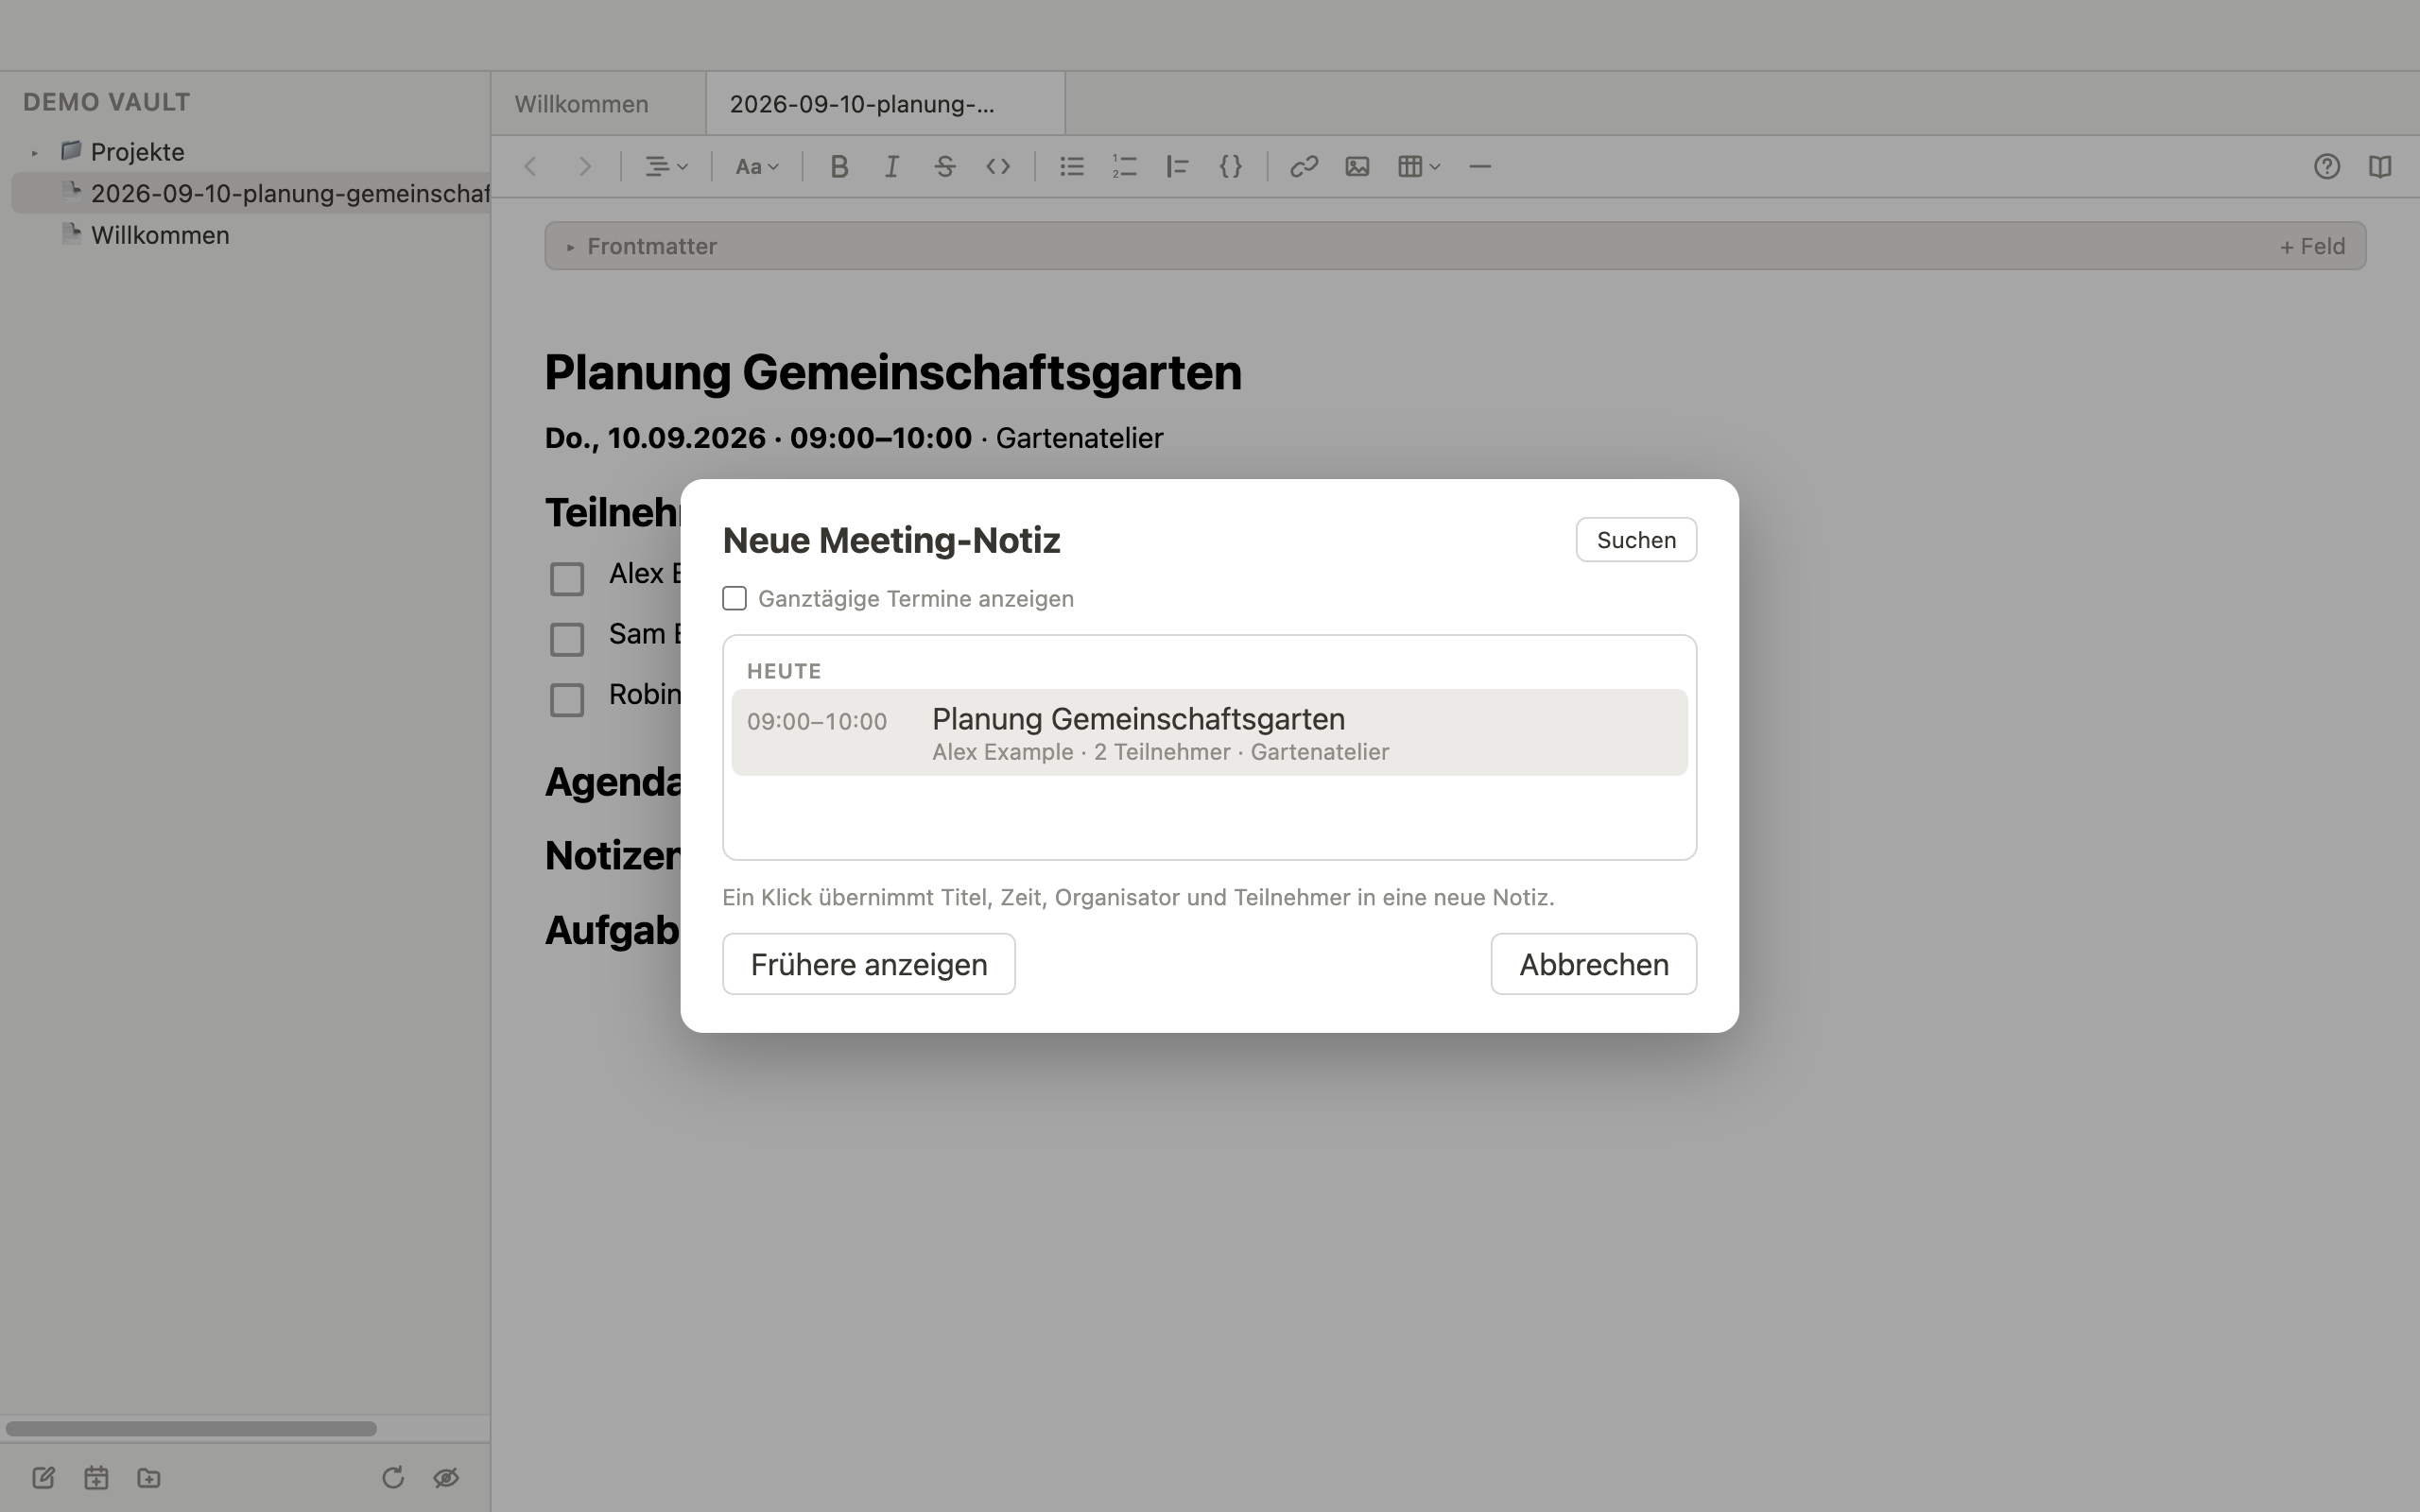Viewport: 2420px width, 1512px height.
Task: Open the table insert dropdown
Action: 1418,167
